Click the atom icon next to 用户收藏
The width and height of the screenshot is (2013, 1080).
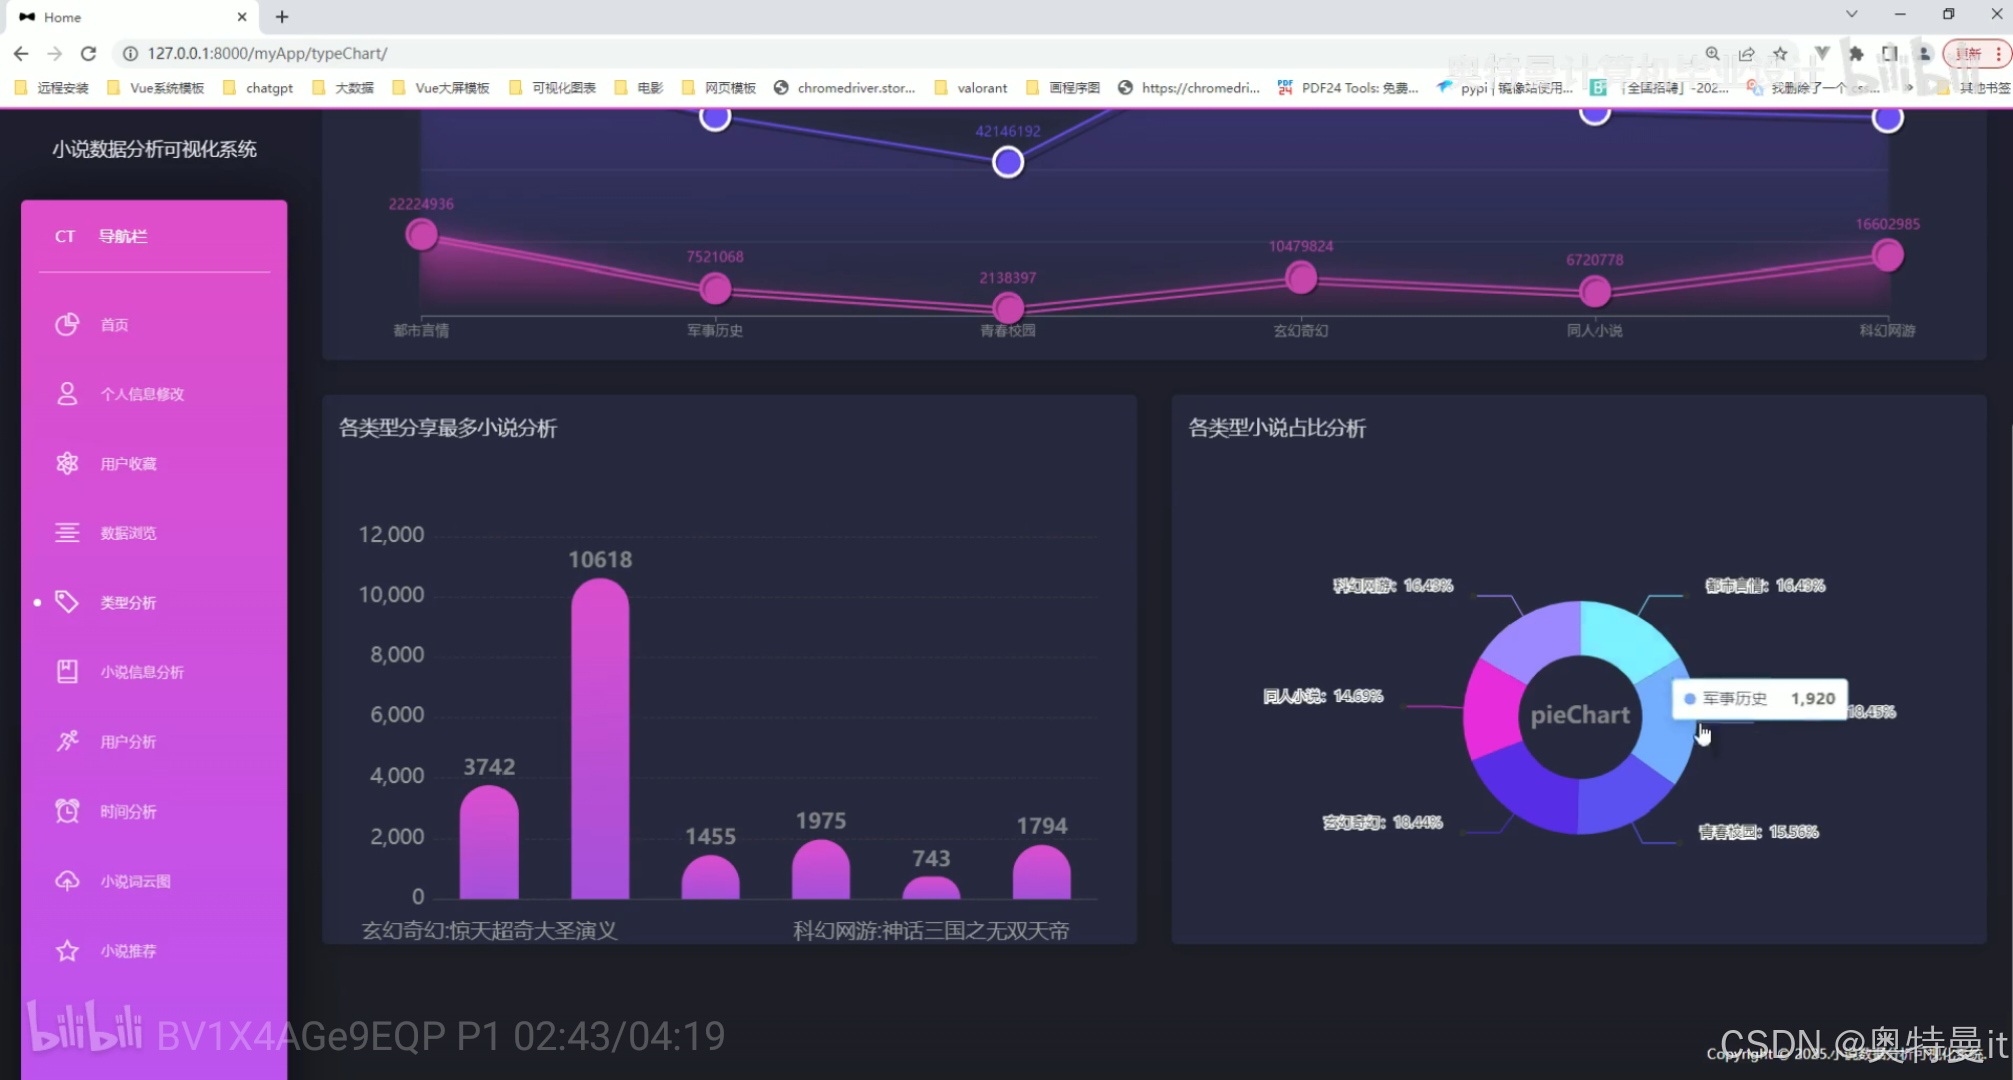click(x=67, y=463)
